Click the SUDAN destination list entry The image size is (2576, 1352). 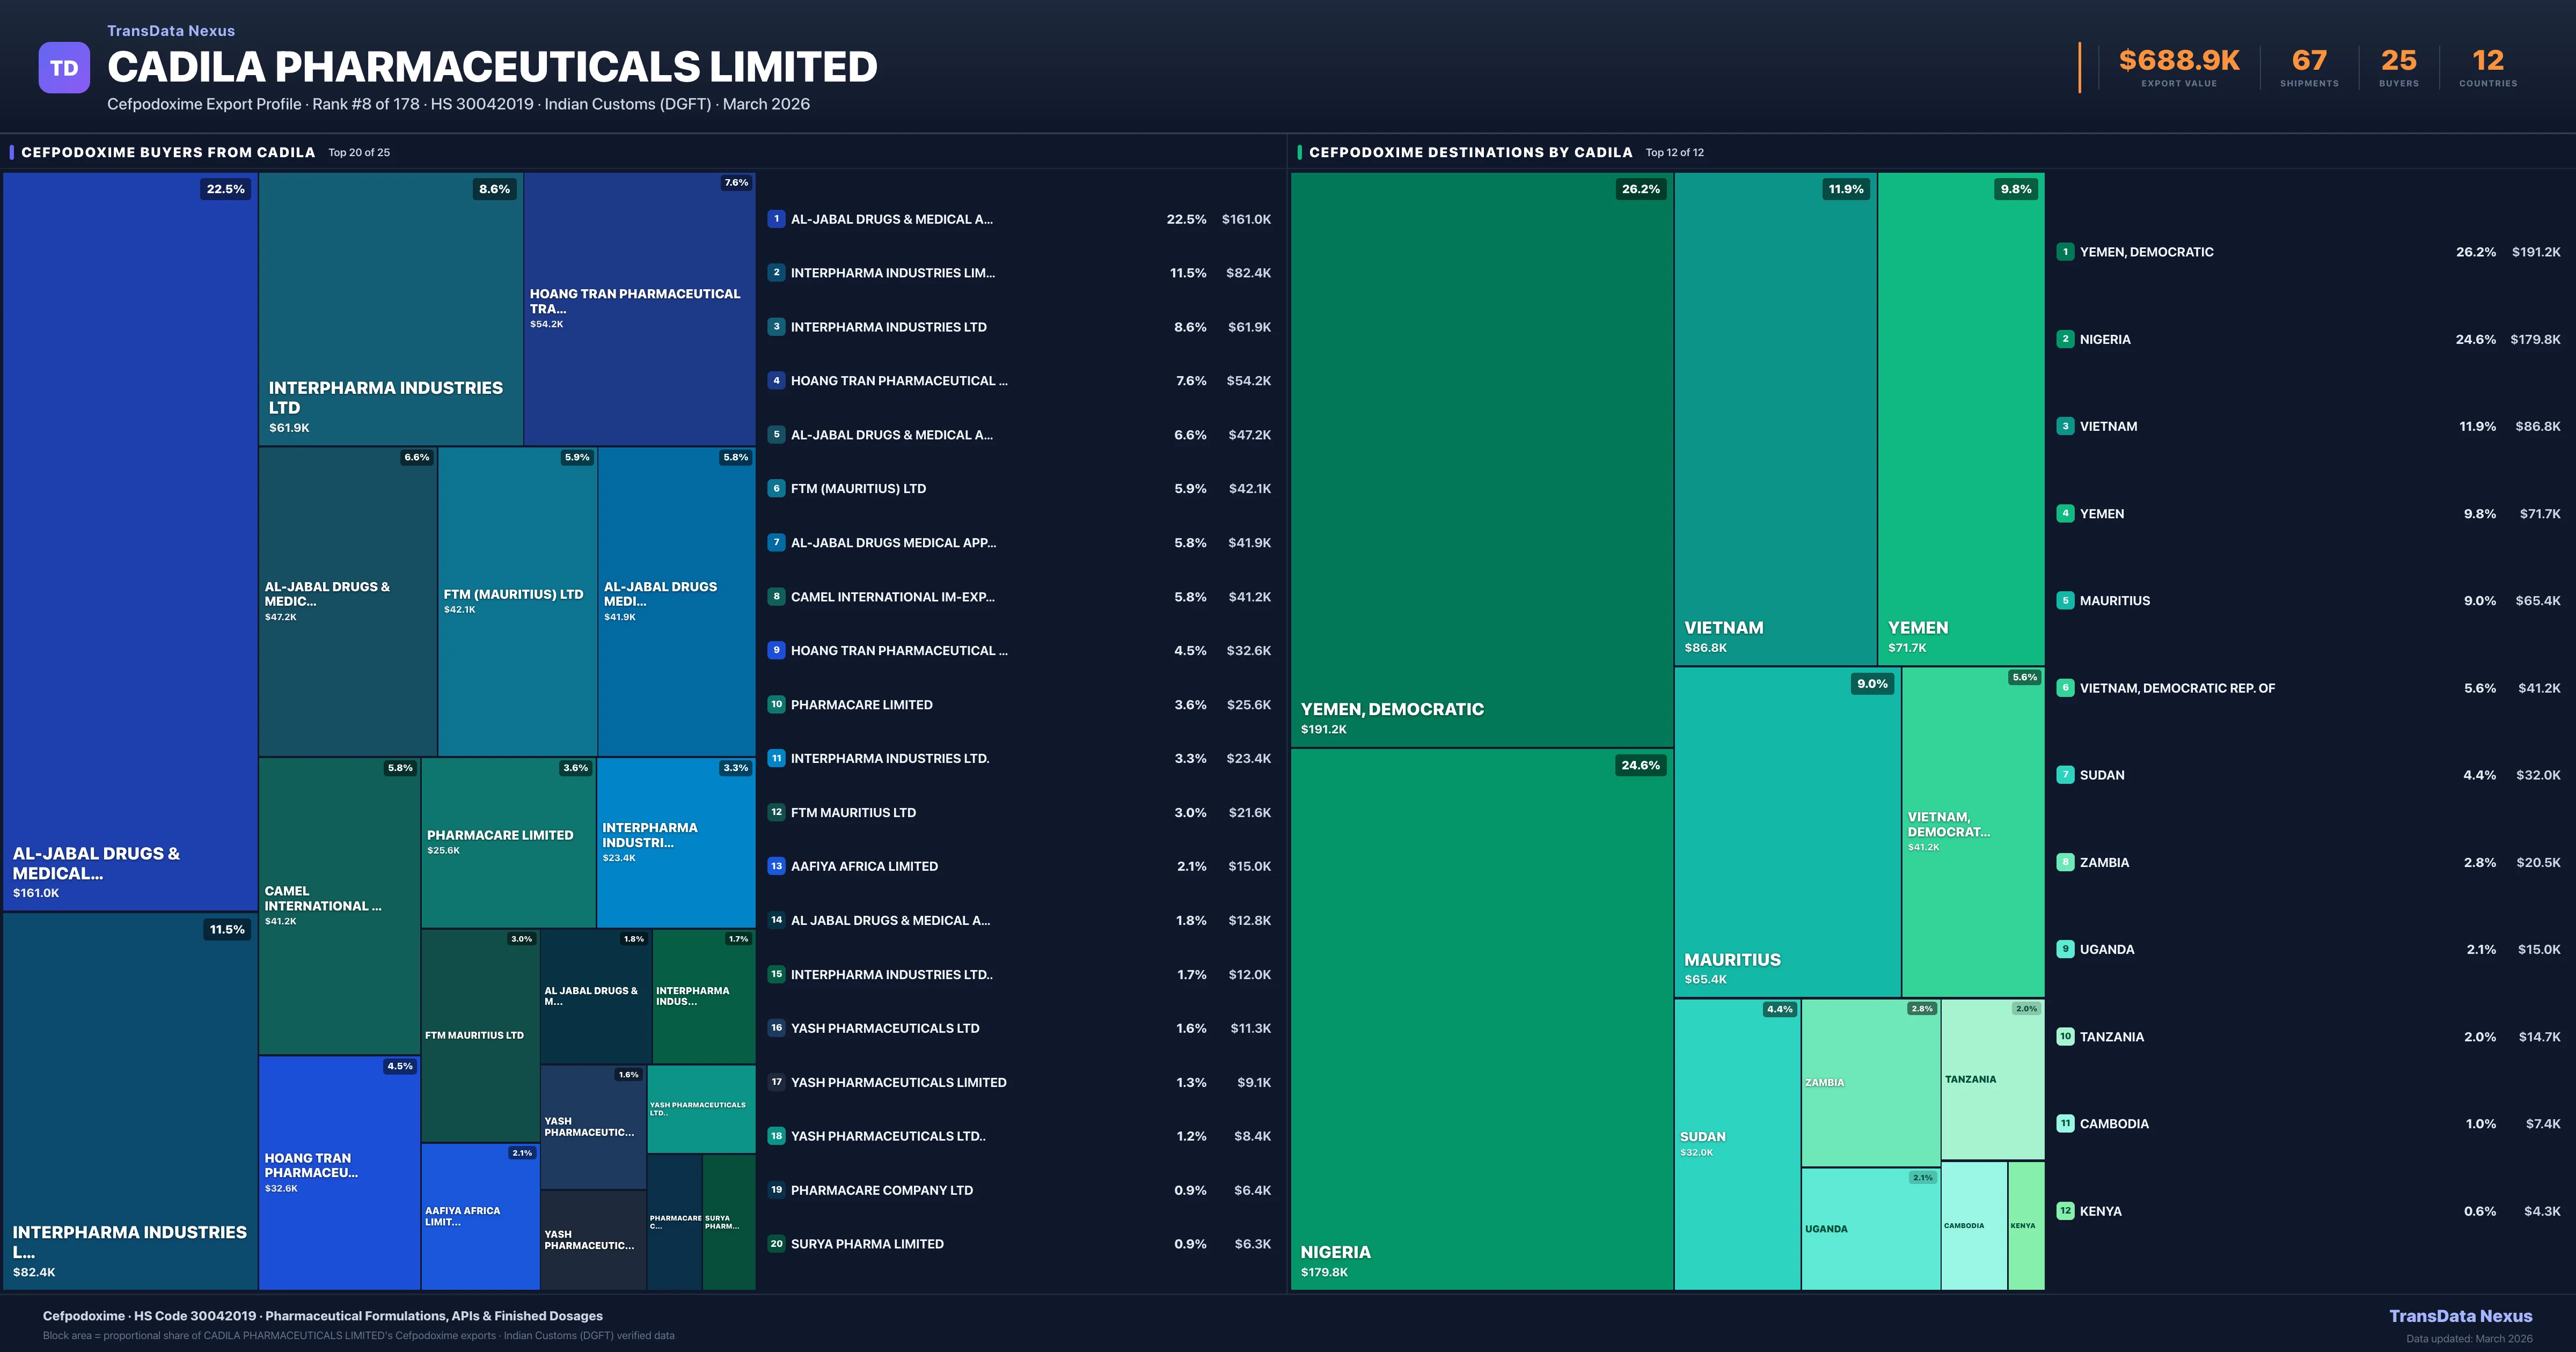[x=2102, y=775]
